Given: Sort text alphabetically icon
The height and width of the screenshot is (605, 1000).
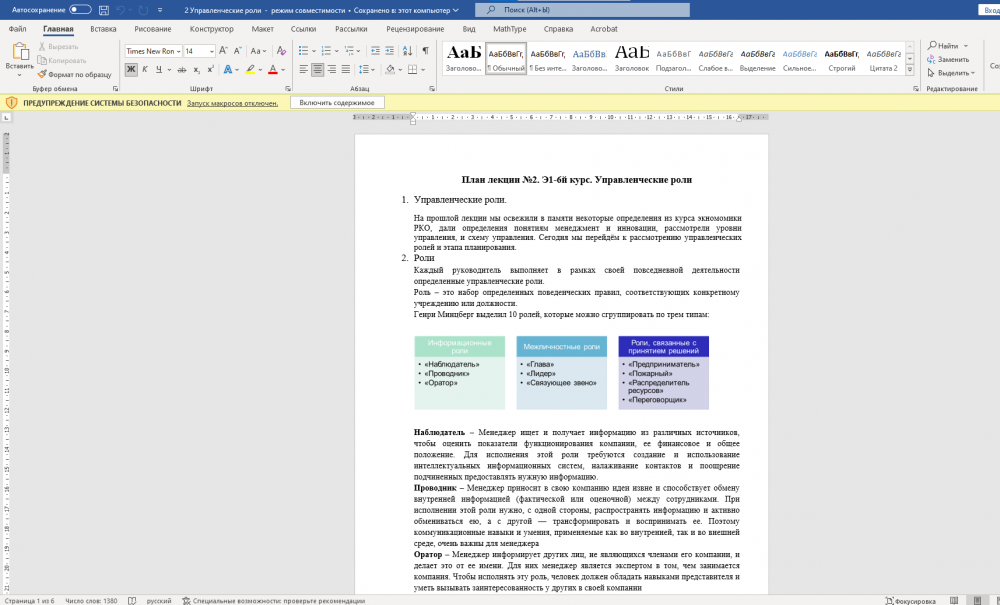Looking at the screenshot, I should point(407,51).
